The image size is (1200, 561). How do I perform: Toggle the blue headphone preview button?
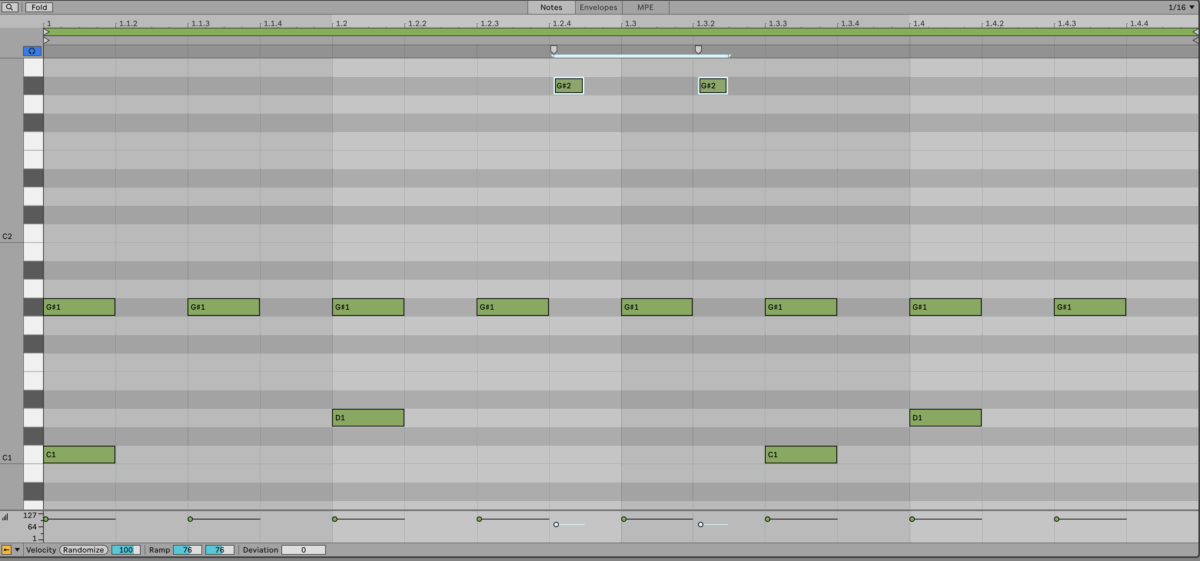[33, 51]
